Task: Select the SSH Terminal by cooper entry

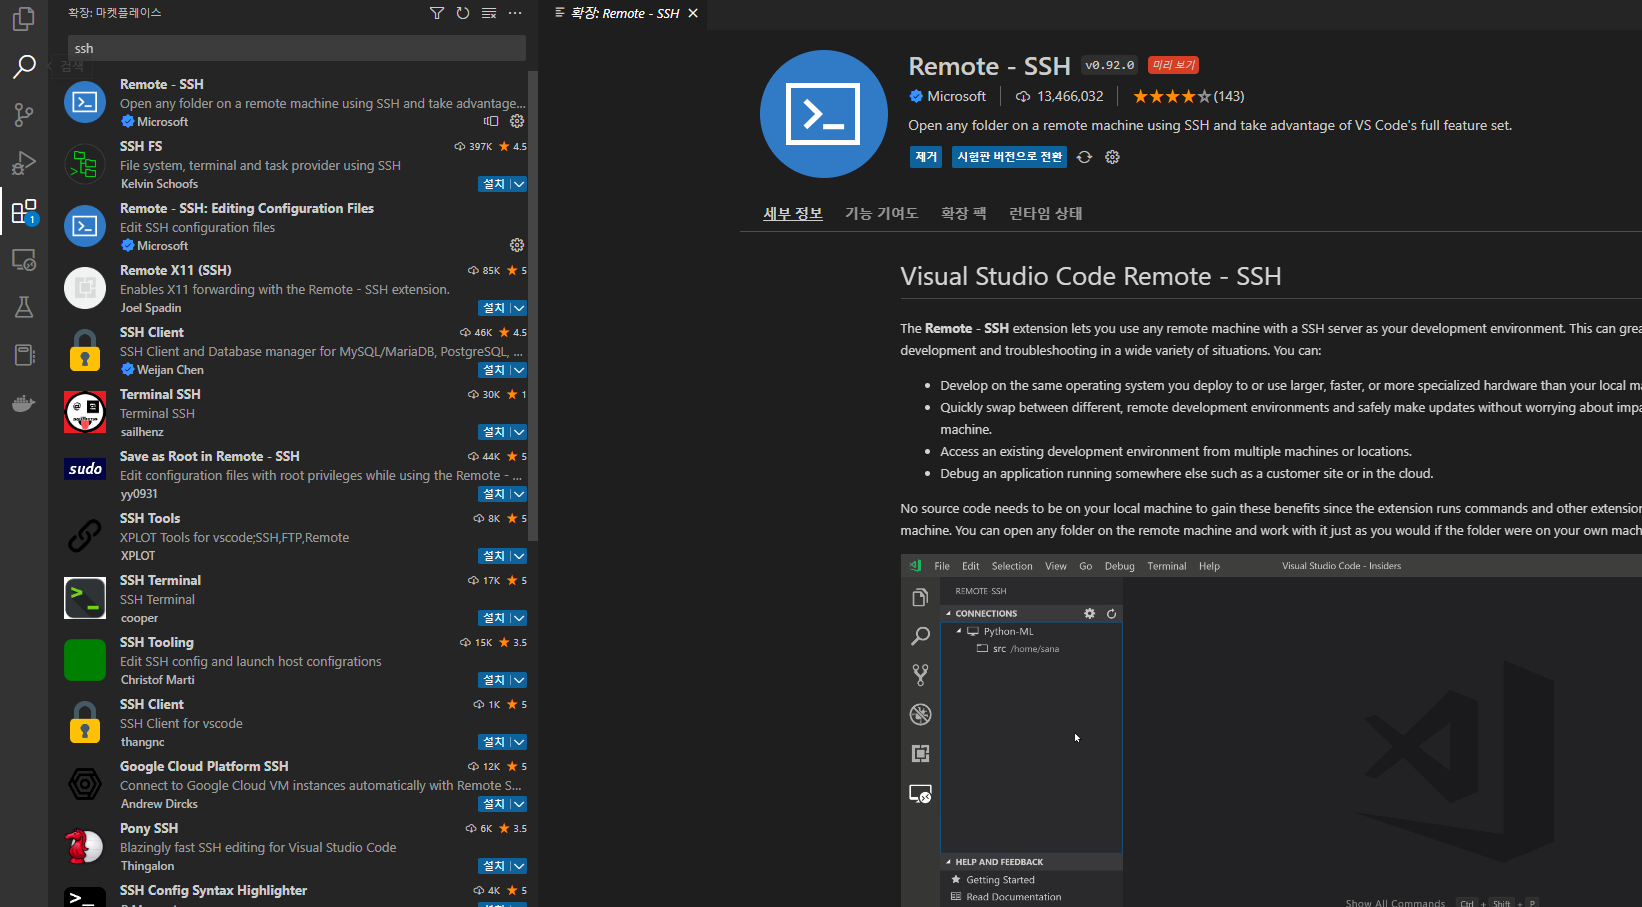Action: tap(295, 599)
